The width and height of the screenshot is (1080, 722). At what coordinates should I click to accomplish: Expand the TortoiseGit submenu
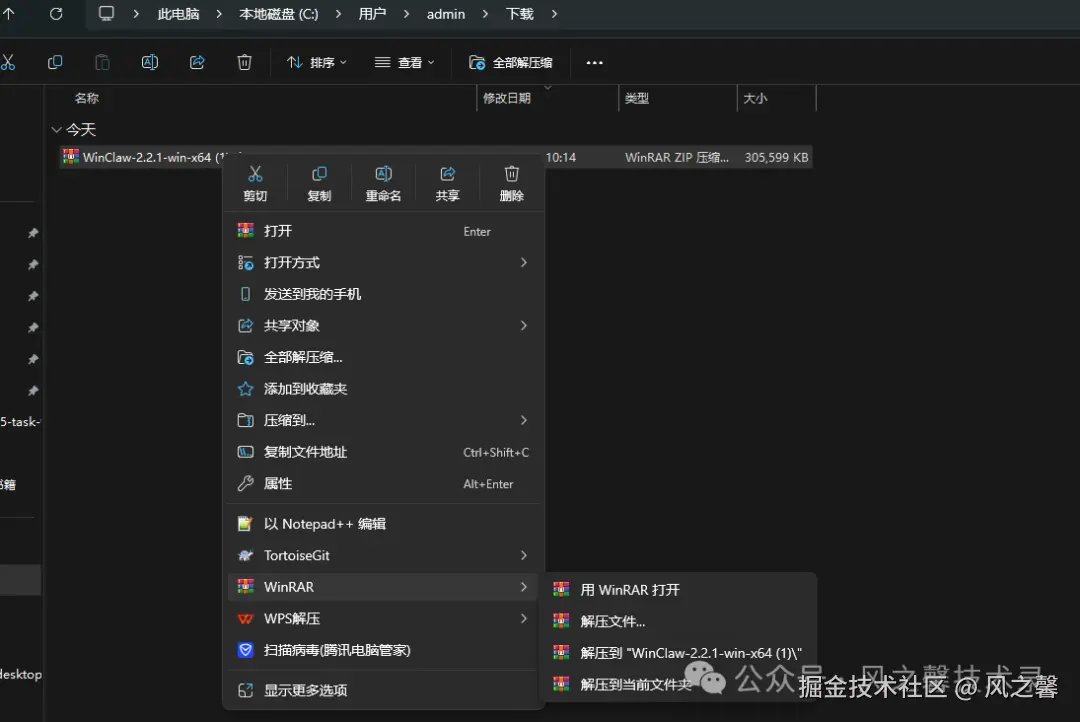[x=383, y=555]
